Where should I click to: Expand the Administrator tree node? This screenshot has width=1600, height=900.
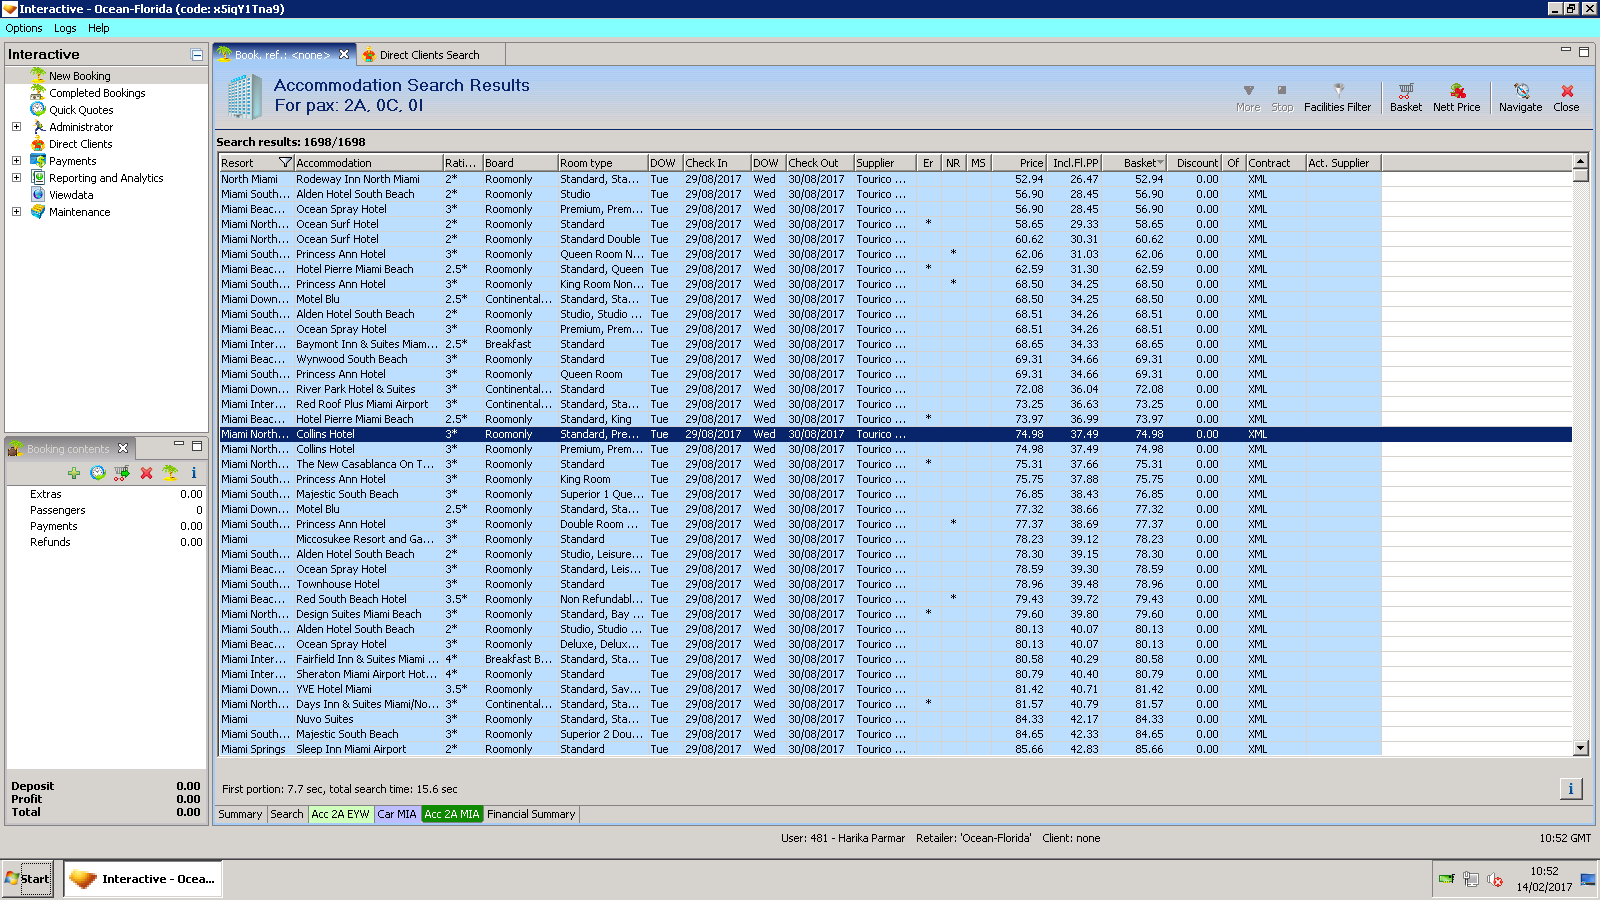(x=16, y=127)
